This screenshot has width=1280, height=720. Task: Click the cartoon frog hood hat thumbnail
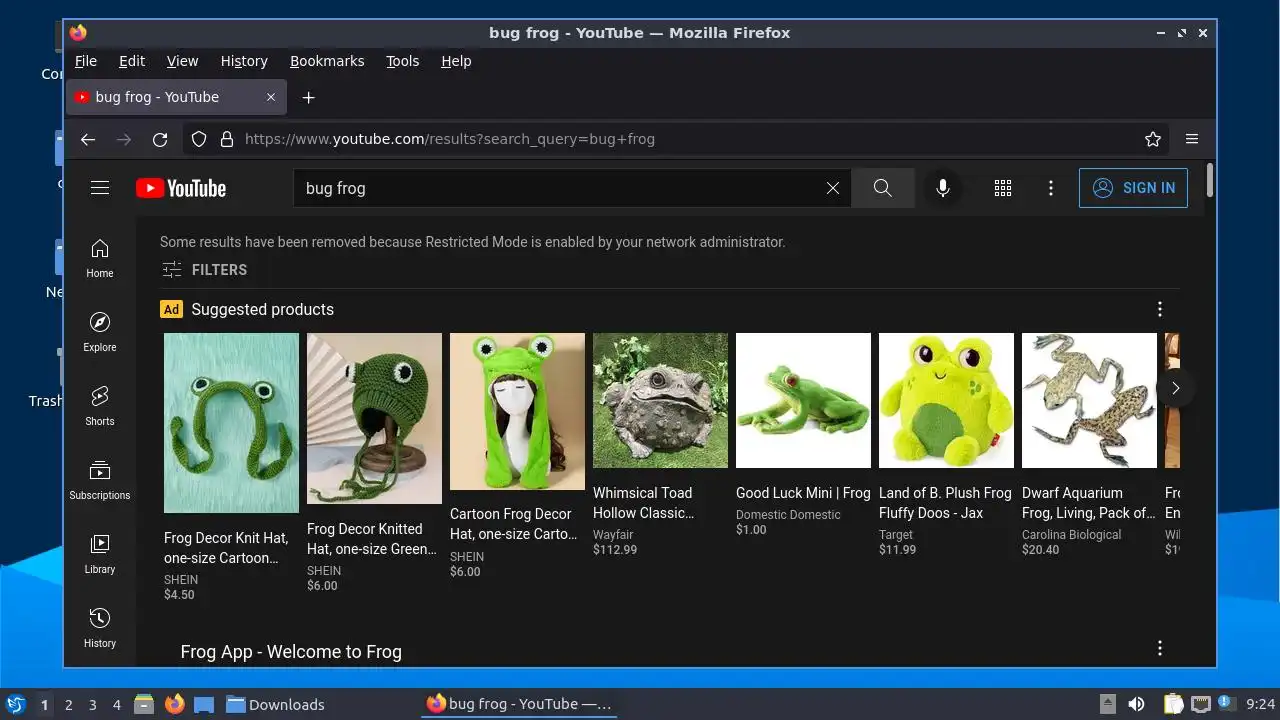(x=517, y=411)
